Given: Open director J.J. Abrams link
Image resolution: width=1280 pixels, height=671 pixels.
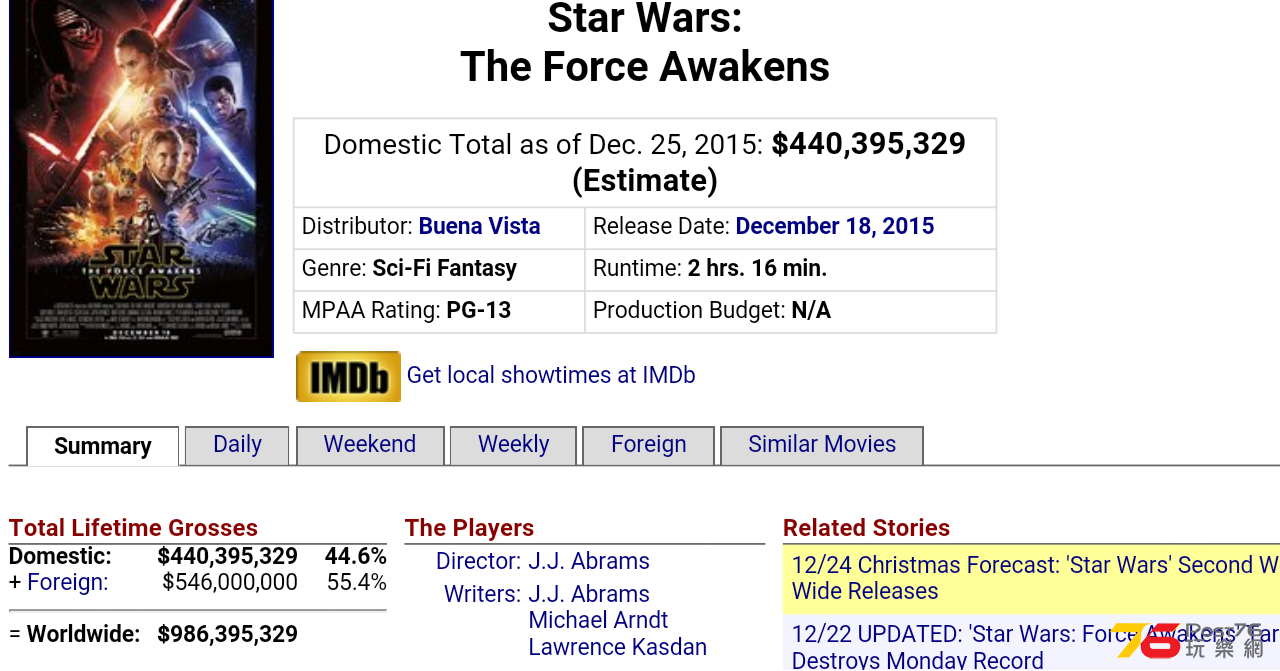Looking at the screenshot, I should 589,561.
